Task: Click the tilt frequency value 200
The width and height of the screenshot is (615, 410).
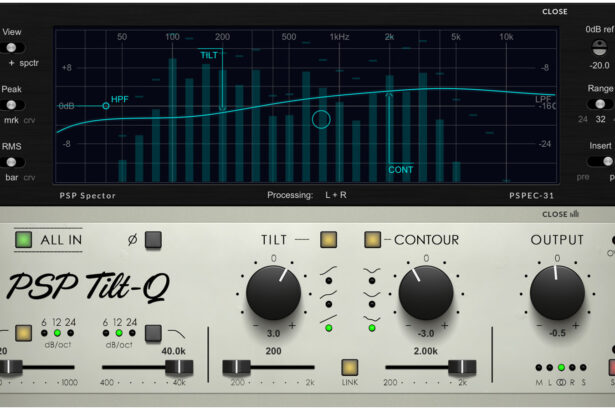Action: tap(273, 351)
